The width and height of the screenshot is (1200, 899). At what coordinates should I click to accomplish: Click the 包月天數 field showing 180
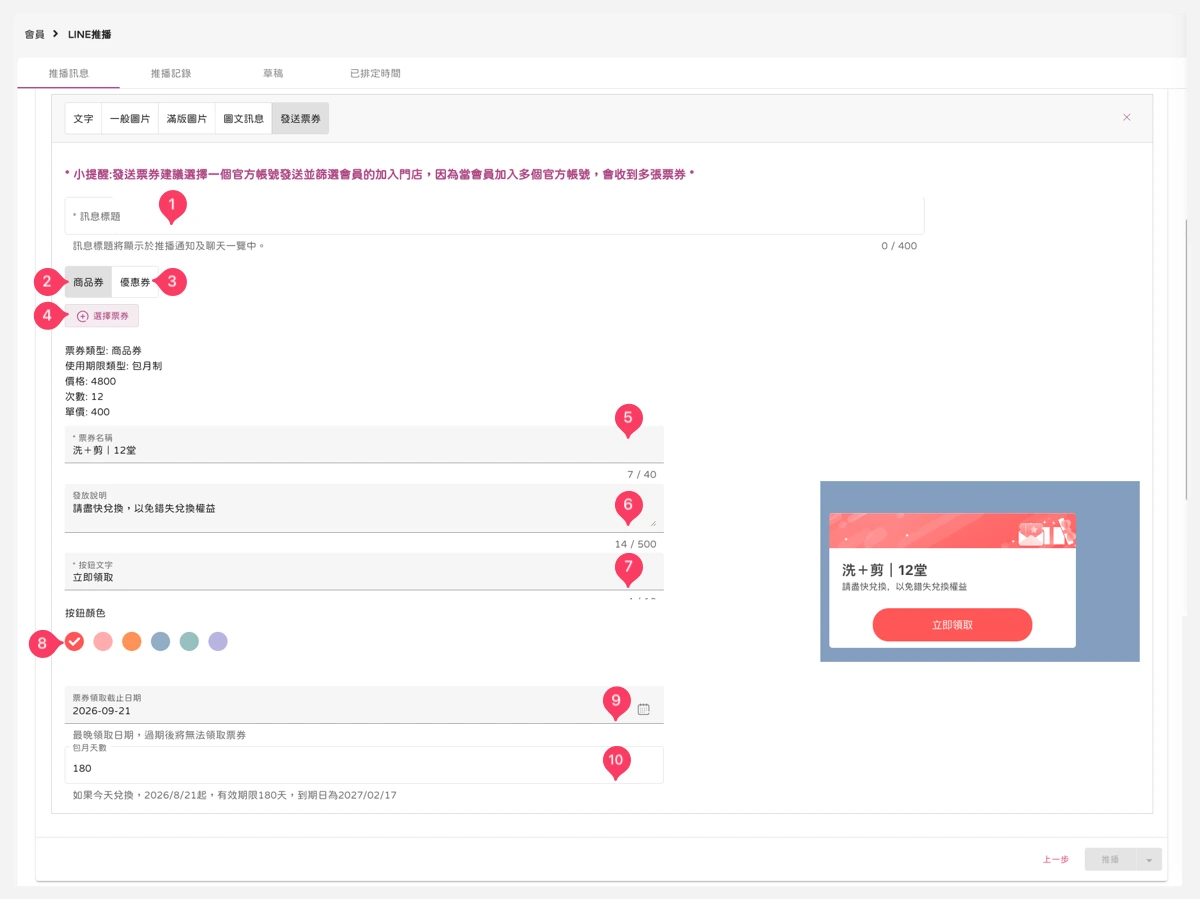point(364,765)
